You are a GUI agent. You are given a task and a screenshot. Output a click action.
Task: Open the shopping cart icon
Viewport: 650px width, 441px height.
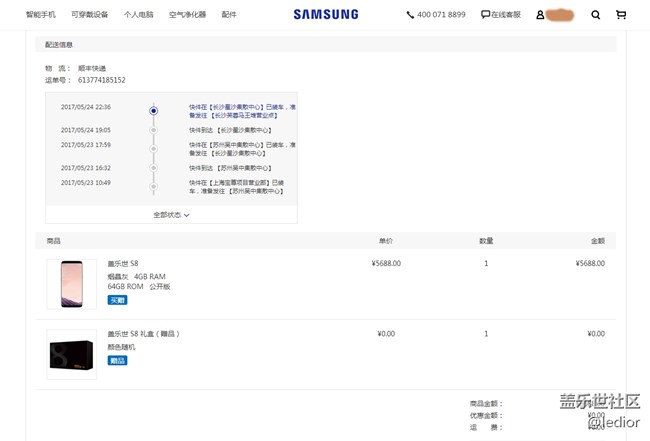pos(621,15)
